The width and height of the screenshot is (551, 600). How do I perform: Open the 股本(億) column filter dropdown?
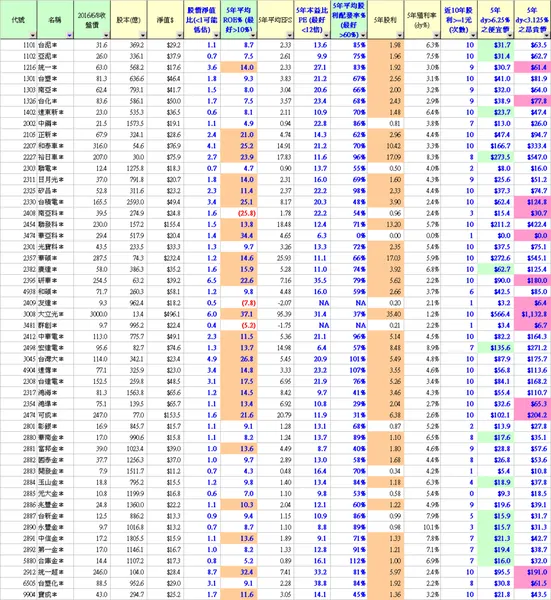(x=143, y=36)
